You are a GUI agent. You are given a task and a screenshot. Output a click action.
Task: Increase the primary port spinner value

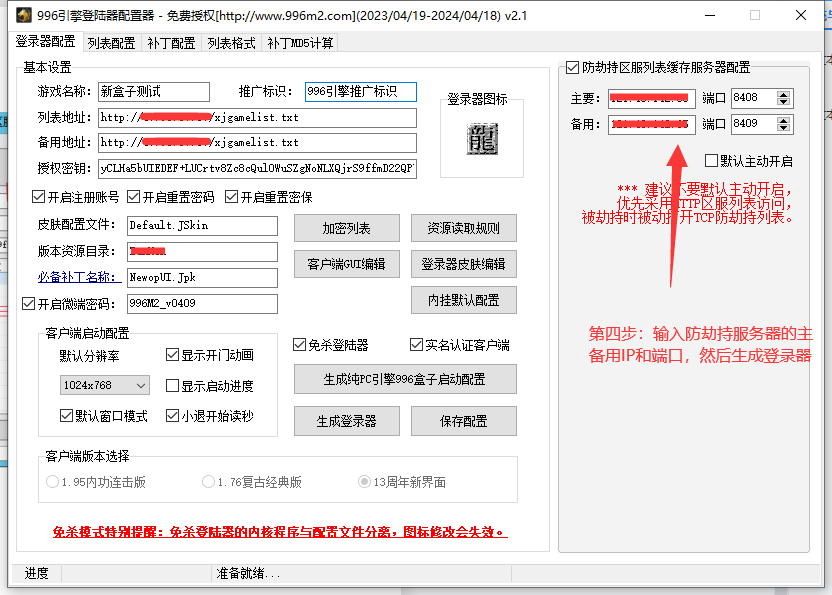783,94
